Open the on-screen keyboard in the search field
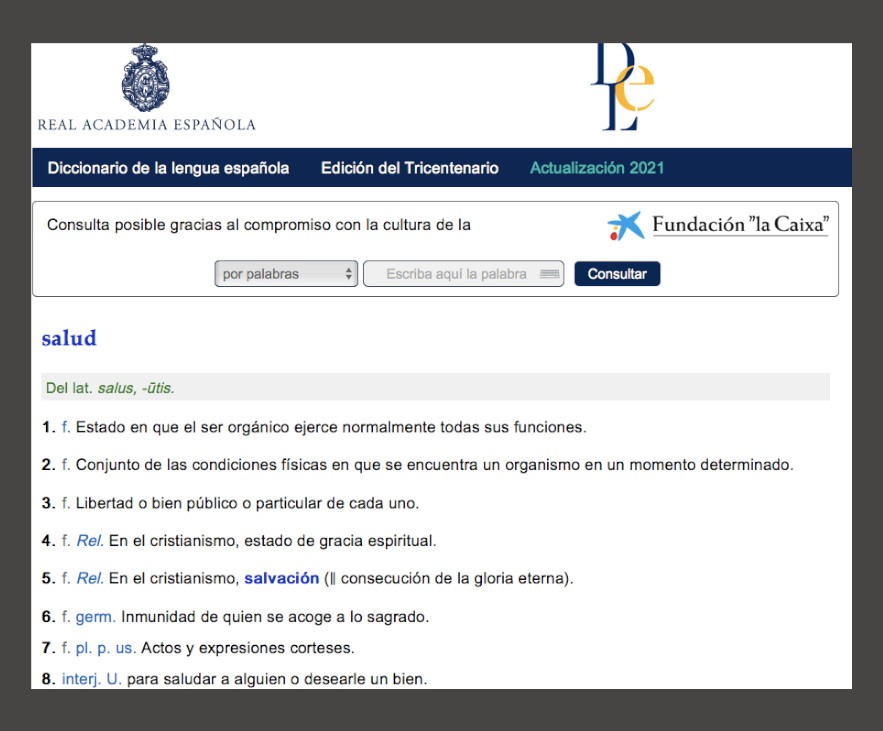The height and width of the screenshot is (731, 883). (550, 273)
